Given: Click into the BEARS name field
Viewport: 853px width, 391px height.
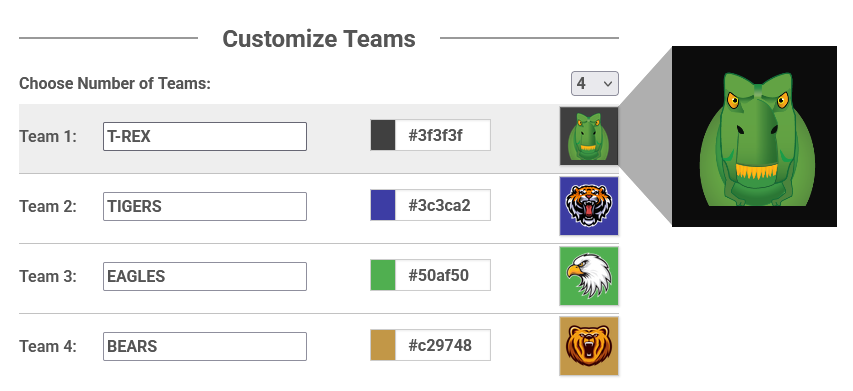Looking at the screenshot, I should coord(205,346).
